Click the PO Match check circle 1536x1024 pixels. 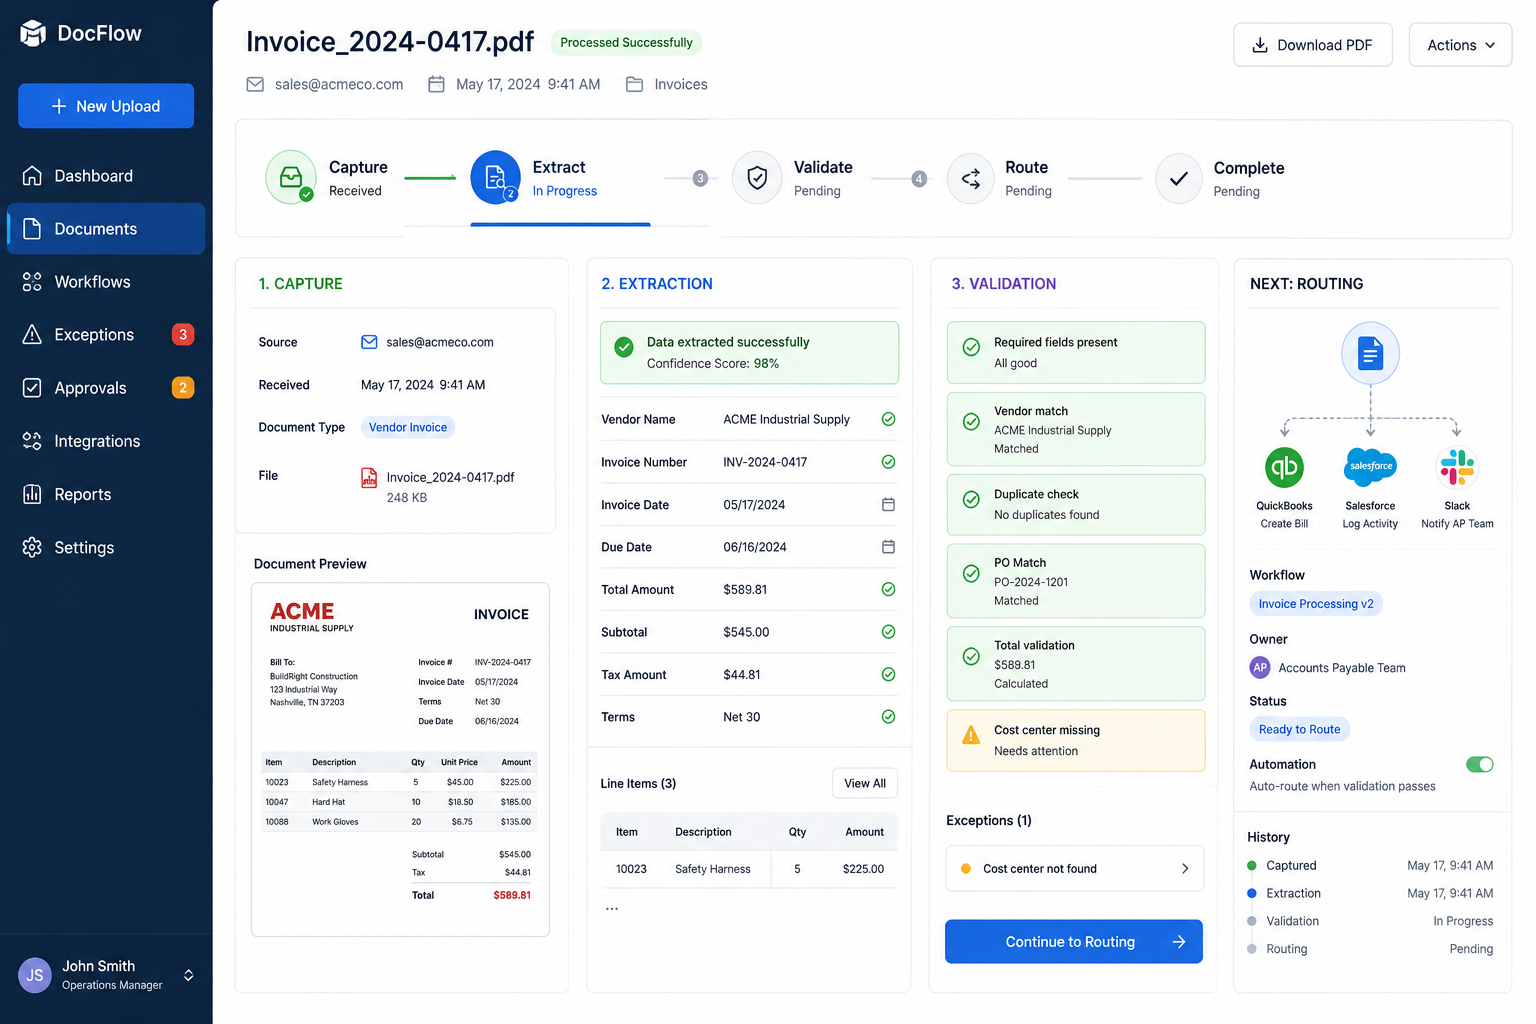[971, 574]
